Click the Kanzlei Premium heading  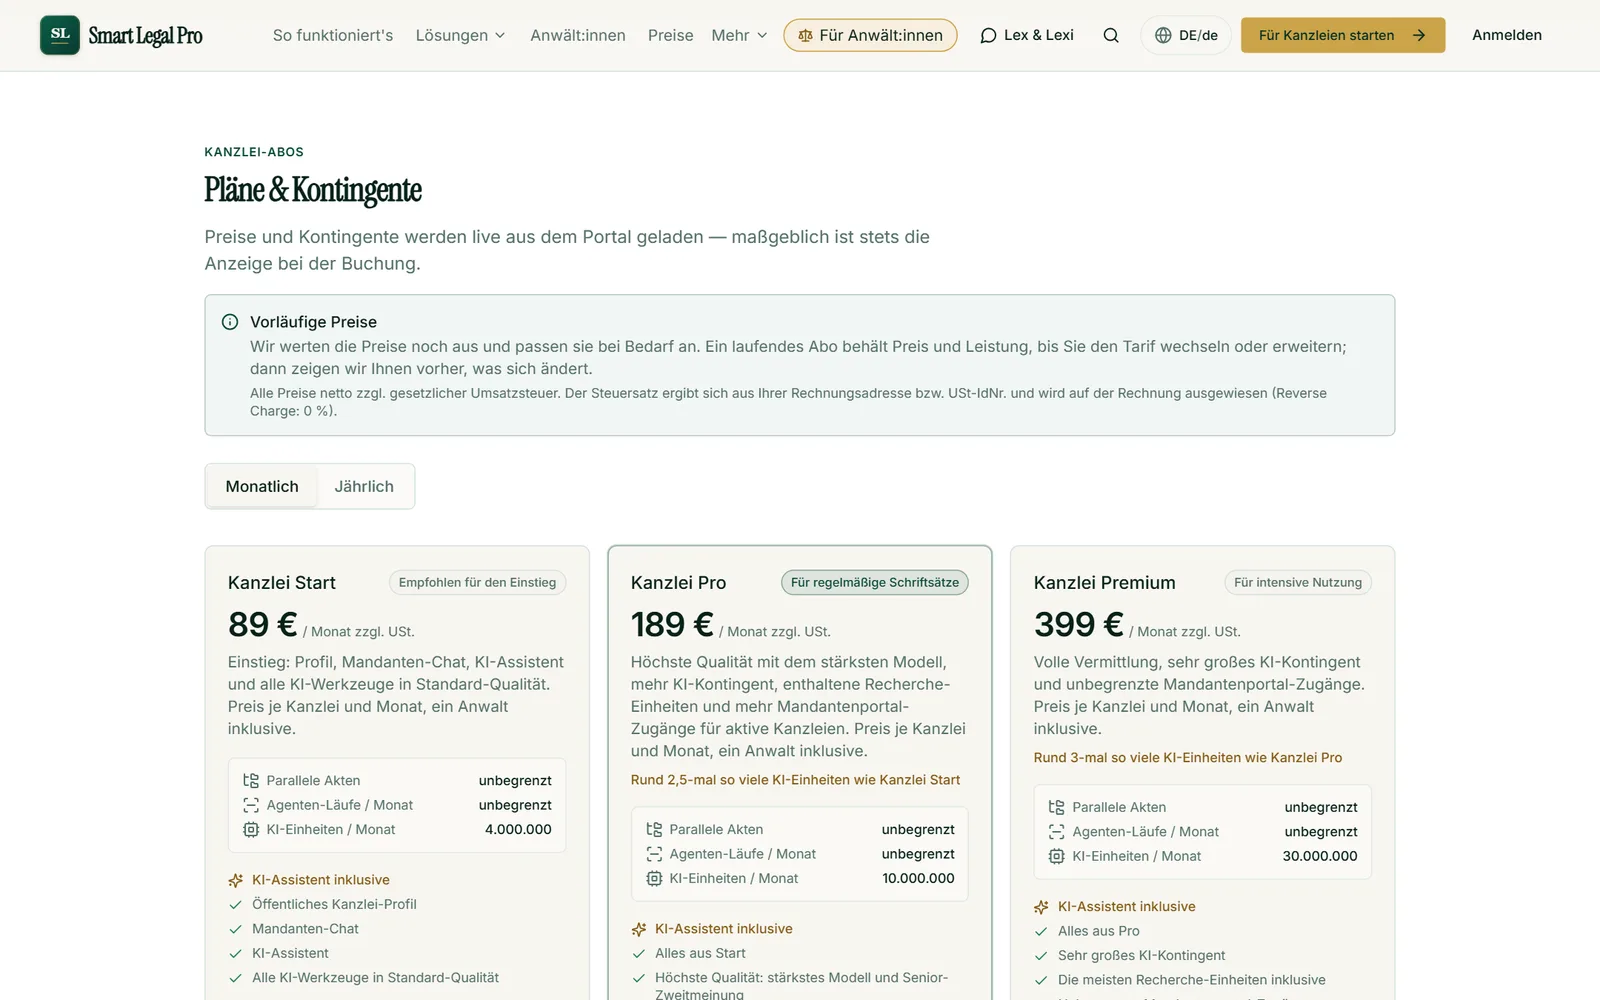(1105, 583)
